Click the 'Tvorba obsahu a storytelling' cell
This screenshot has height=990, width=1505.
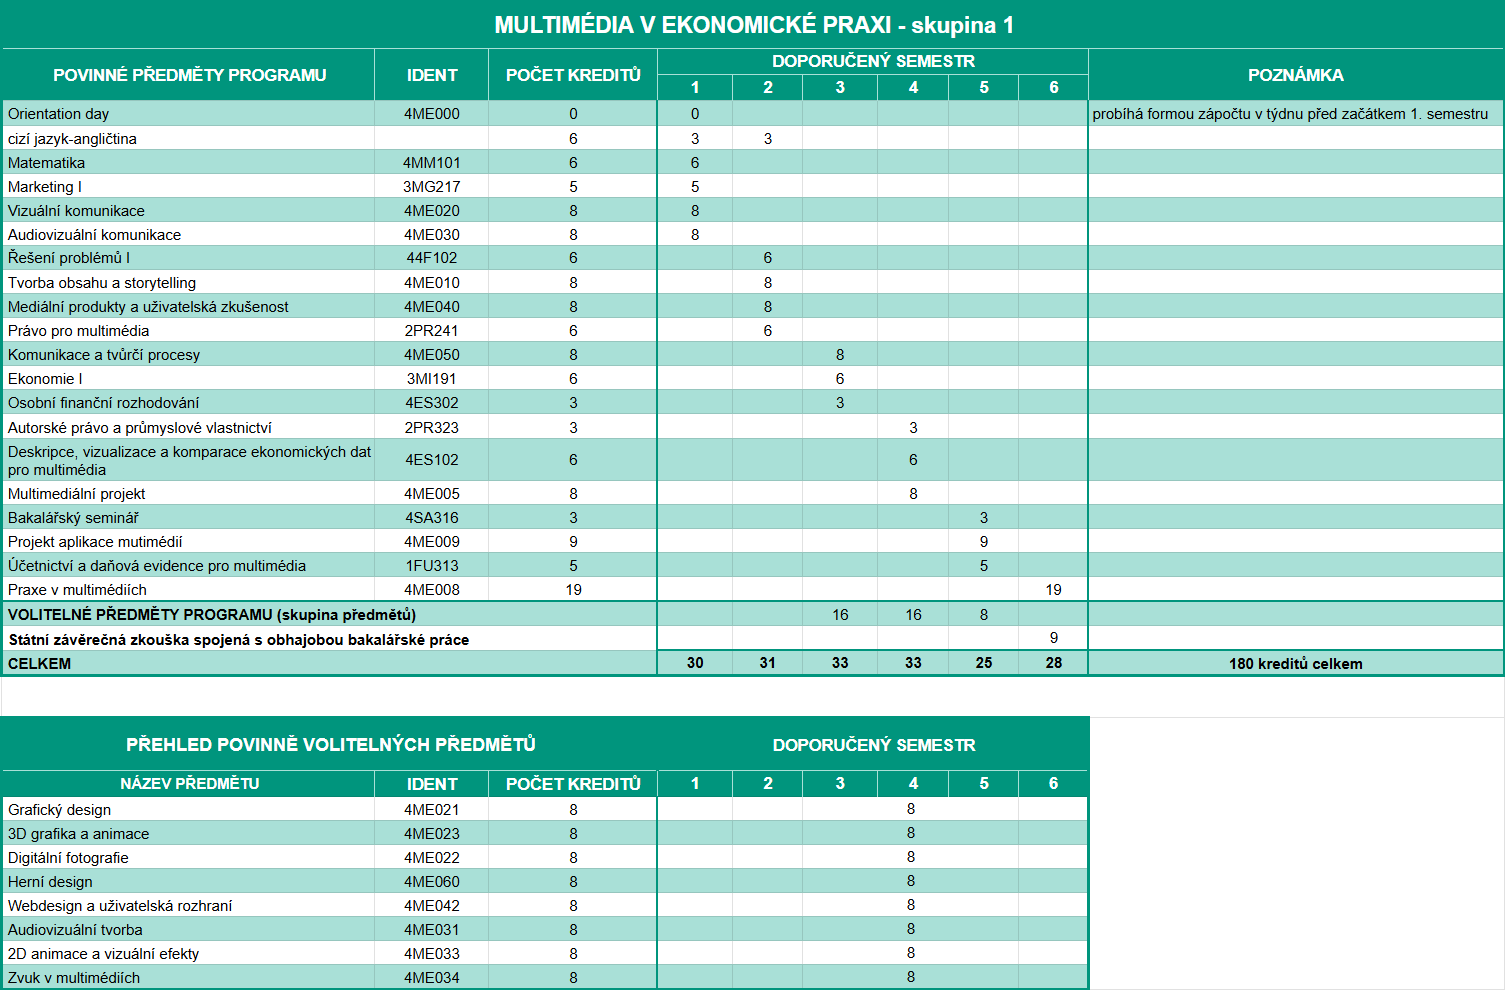[102, 283]
